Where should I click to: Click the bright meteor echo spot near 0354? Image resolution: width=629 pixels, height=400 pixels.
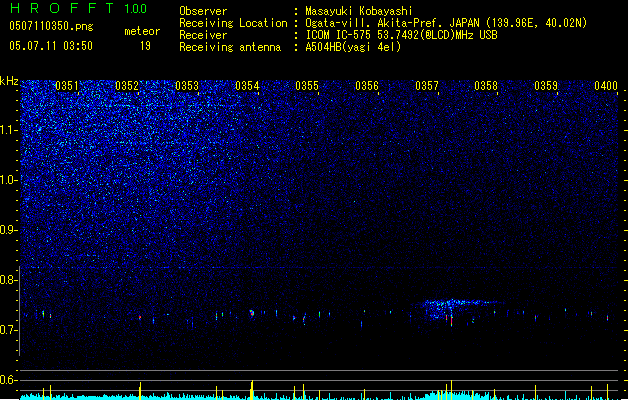(252, 313)
